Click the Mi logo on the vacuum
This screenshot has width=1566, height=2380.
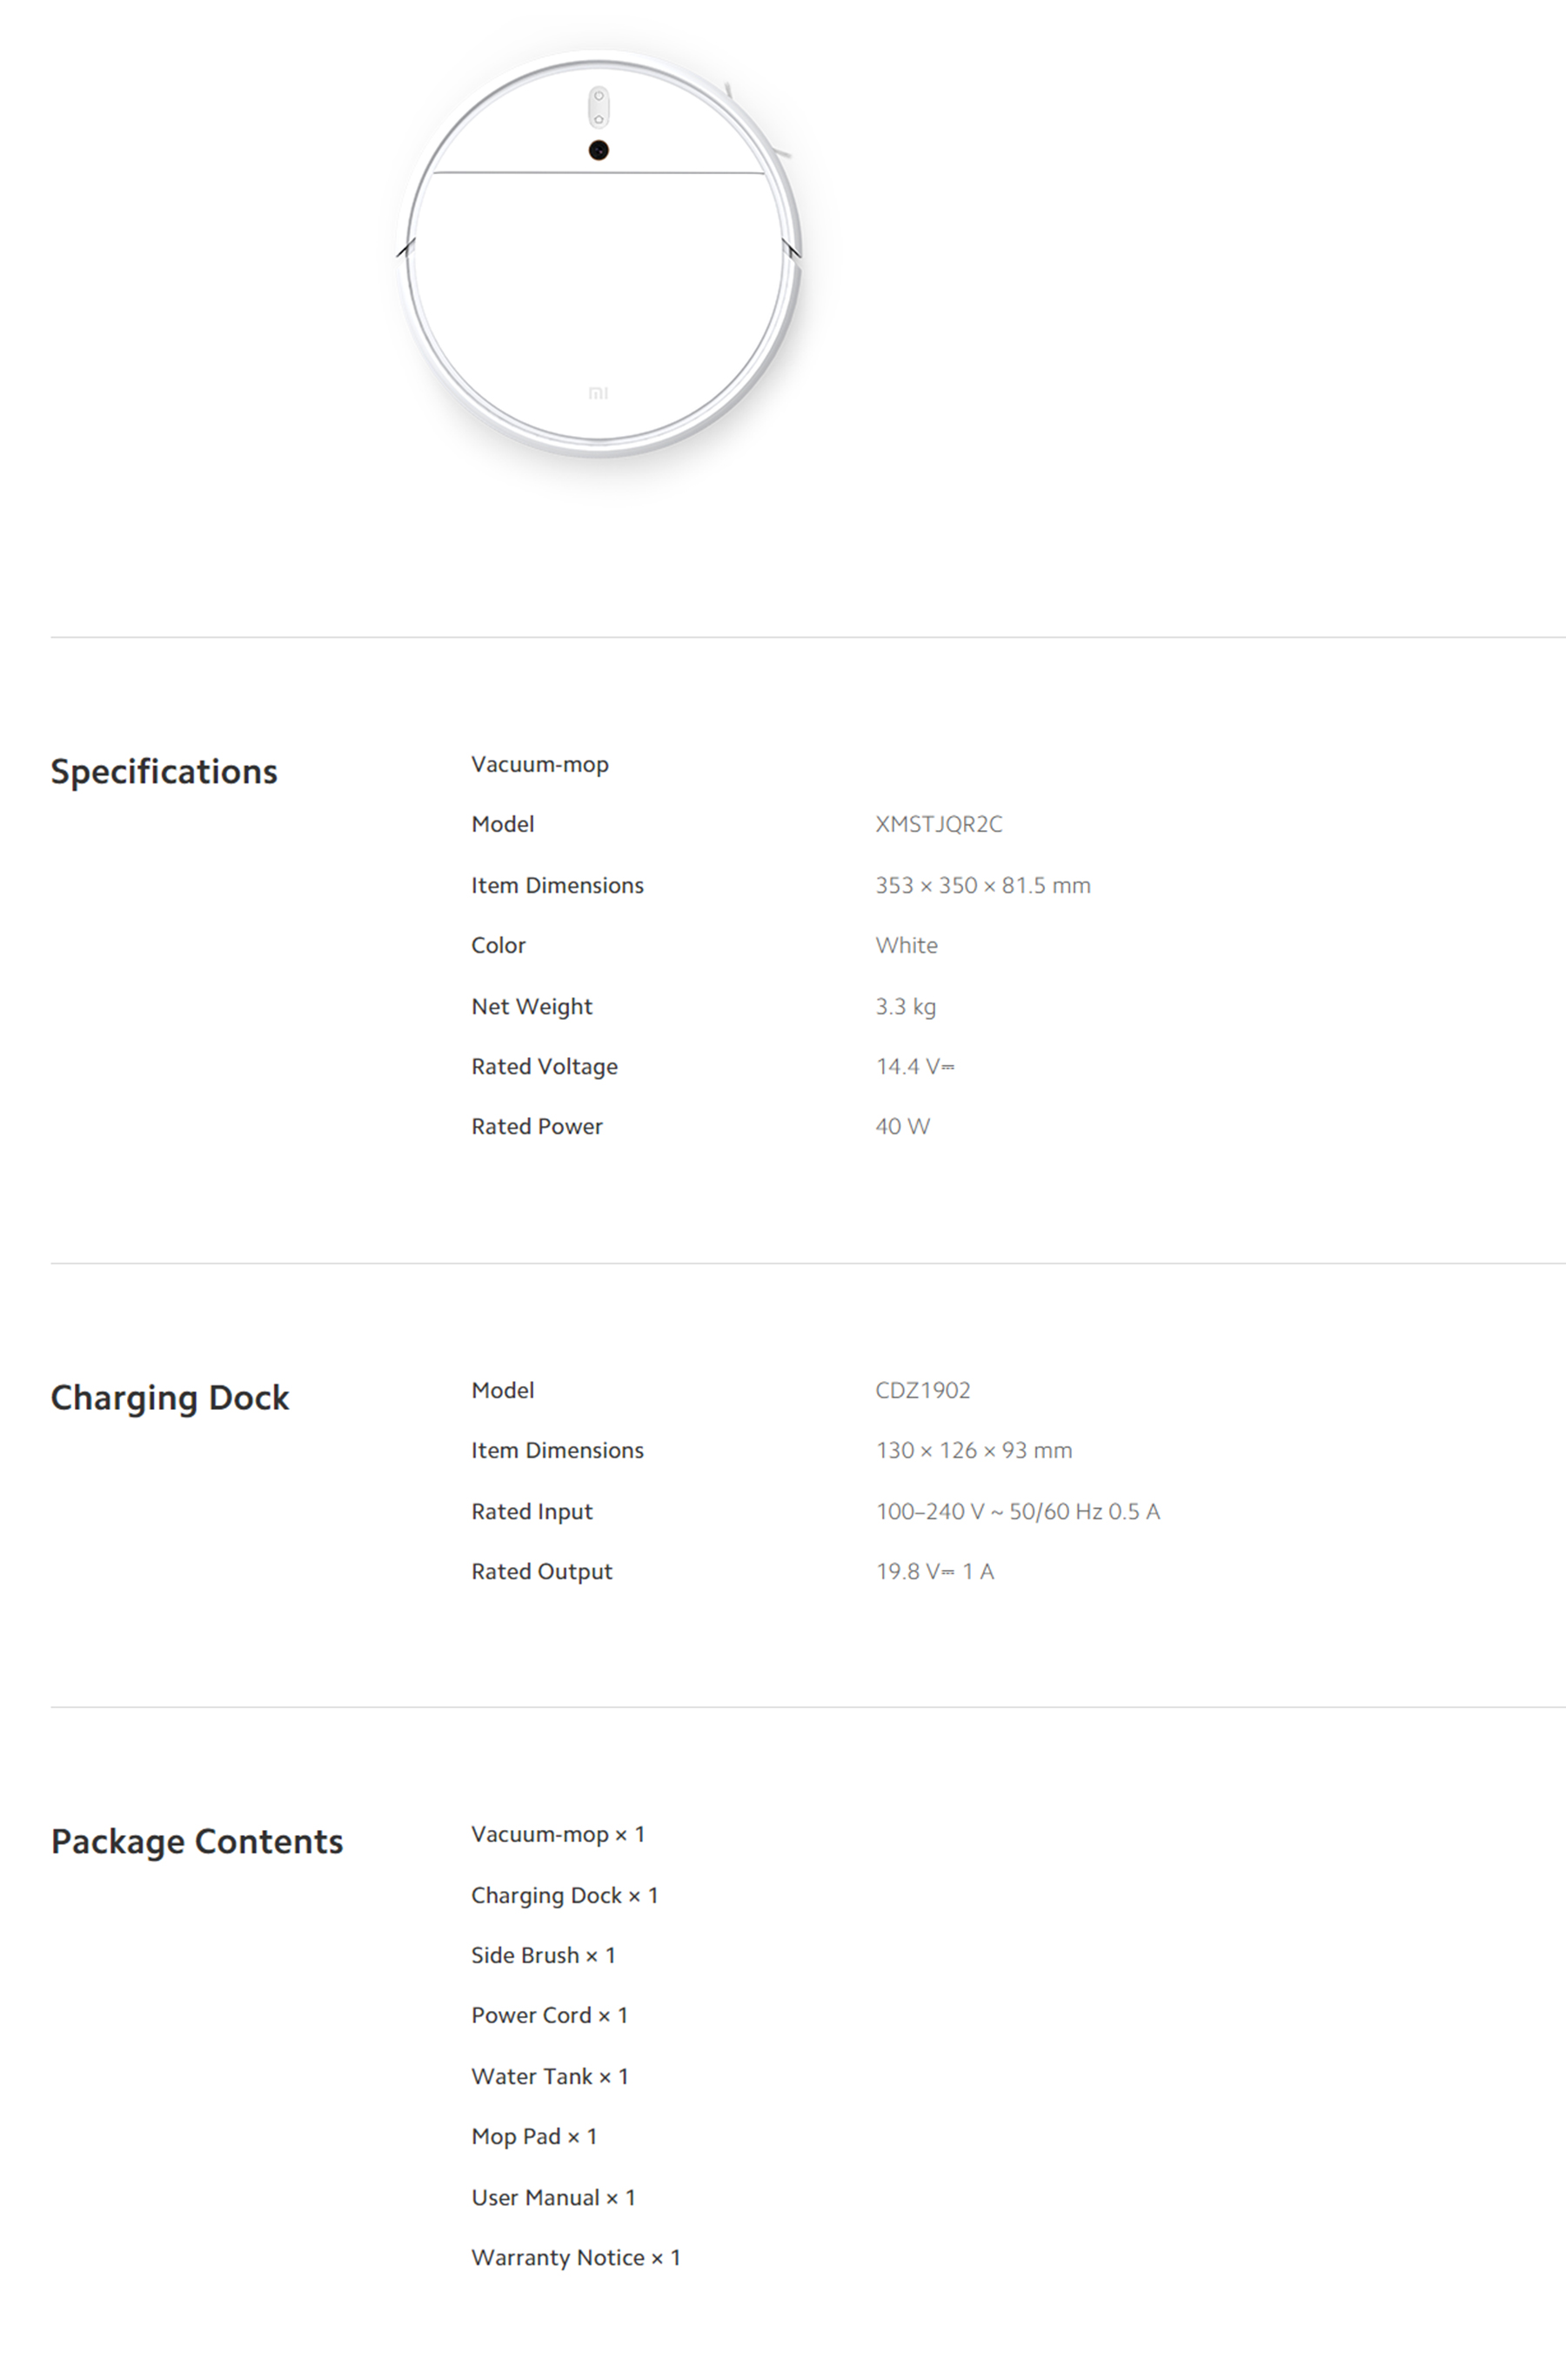598,393
